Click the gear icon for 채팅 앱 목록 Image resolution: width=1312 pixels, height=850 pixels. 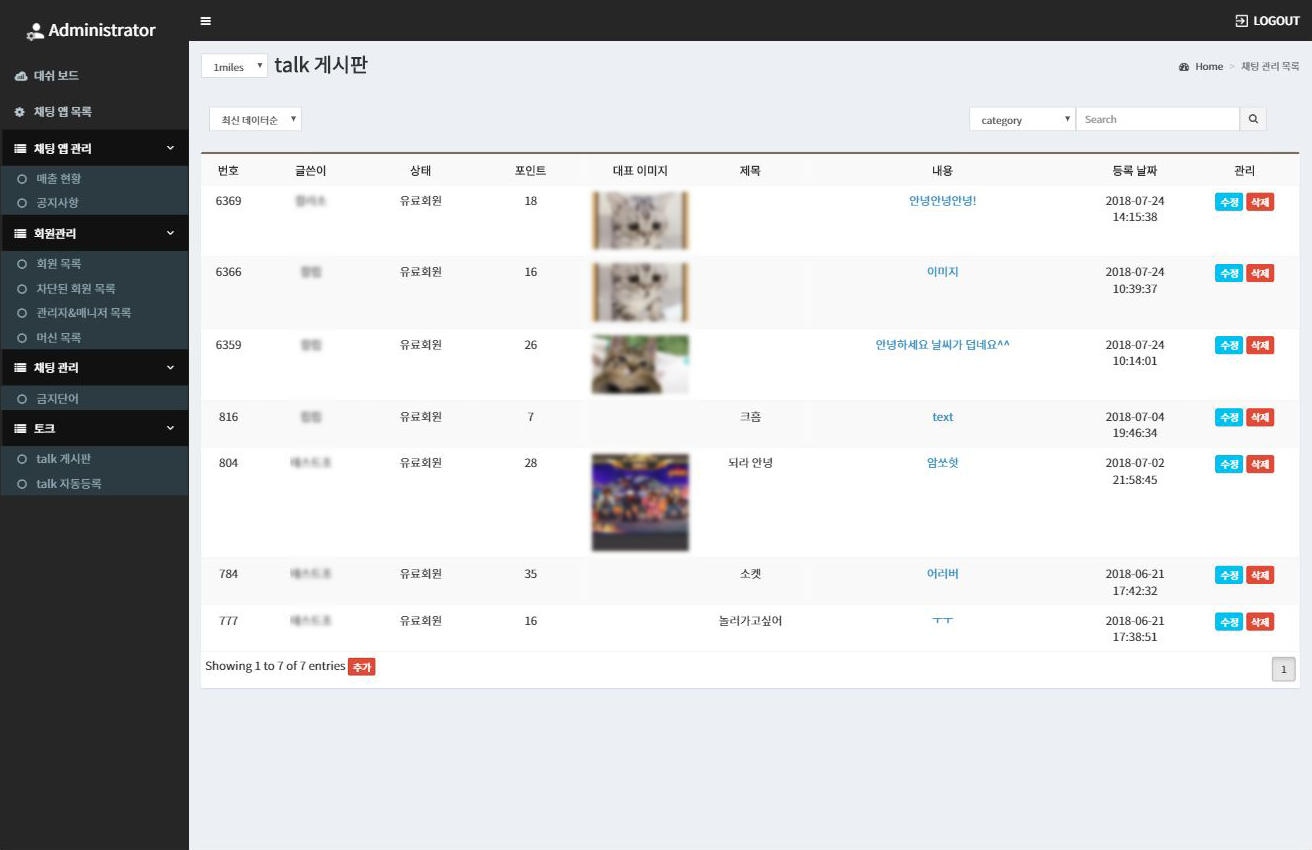click(19, 112)
